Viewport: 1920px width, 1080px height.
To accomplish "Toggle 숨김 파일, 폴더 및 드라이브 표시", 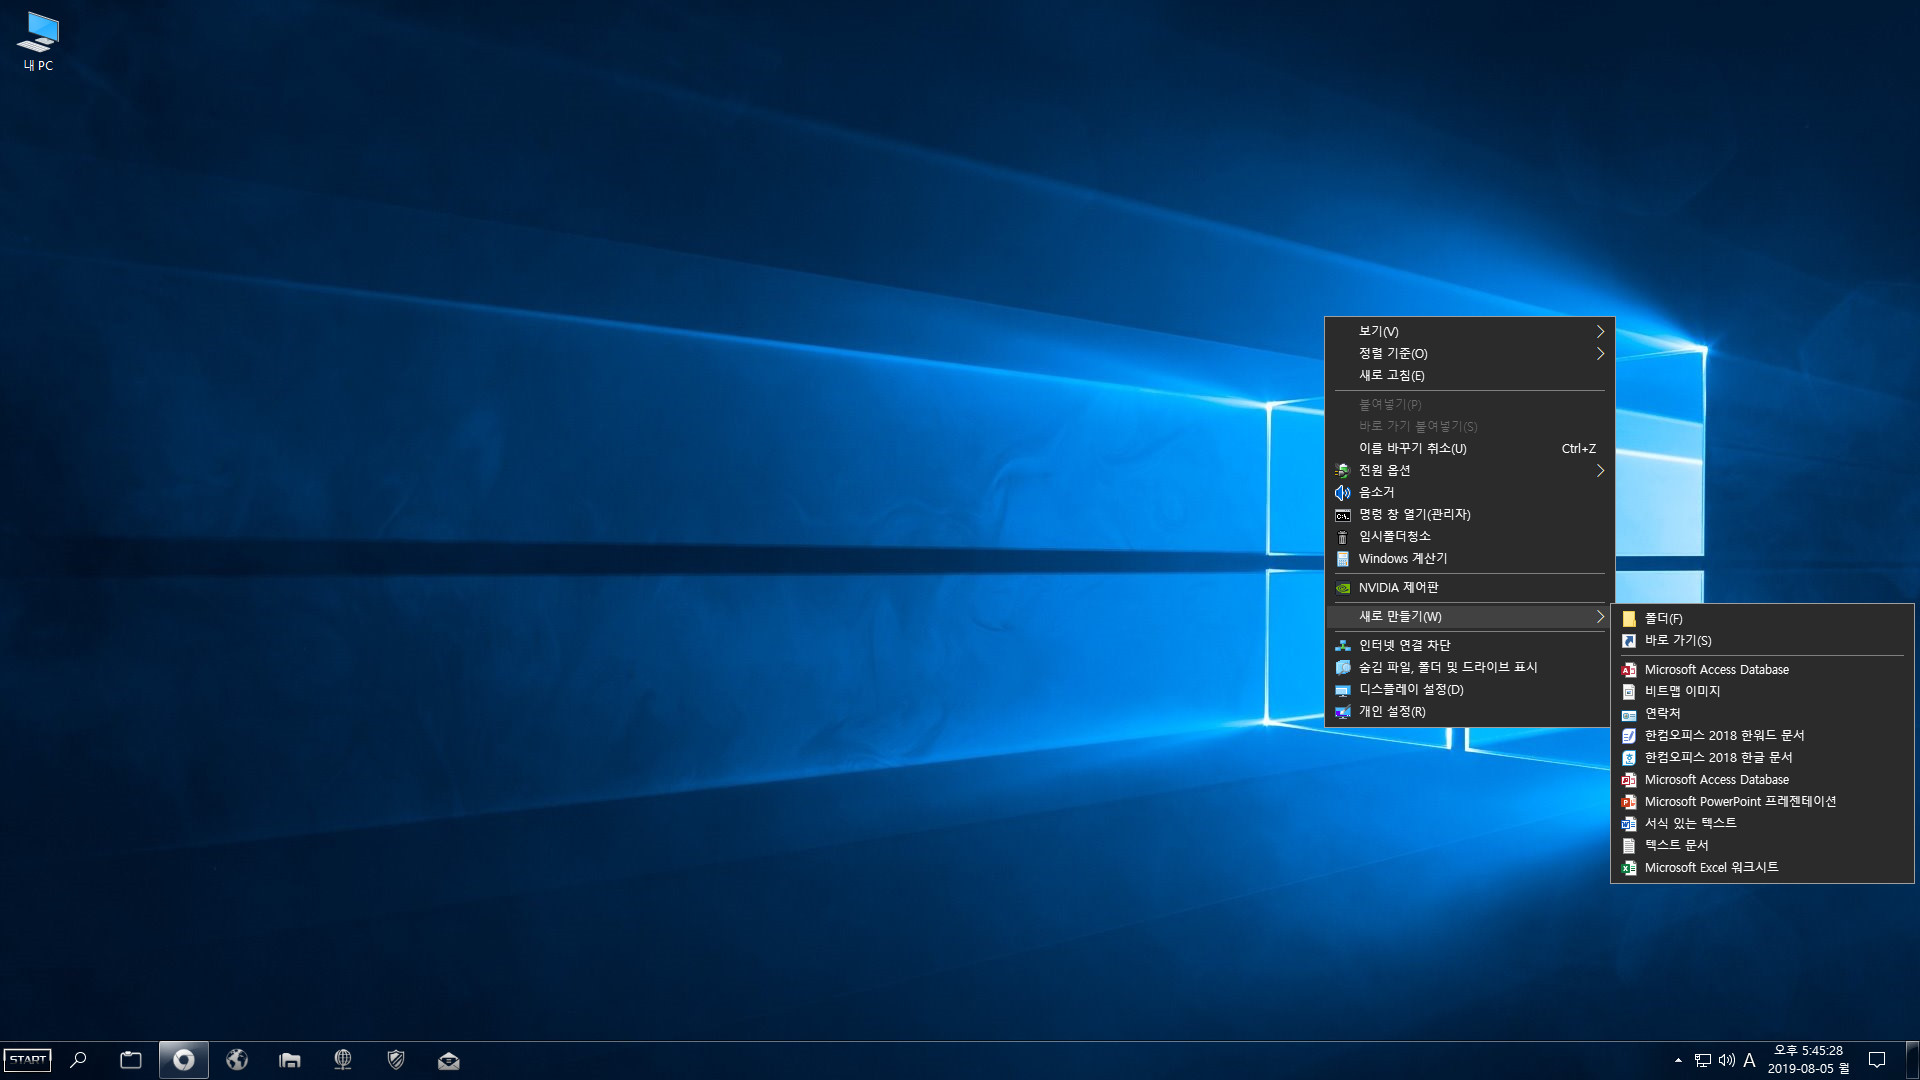I will coord(1470,667).
